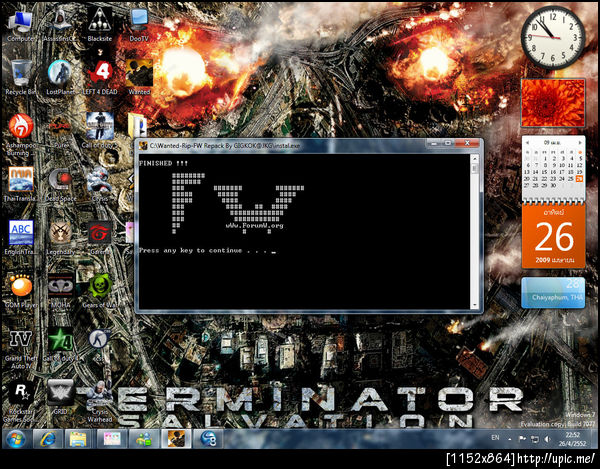Select the GOM Player icon
The height and width of the screenshot is (469, 600).
(21, 291)
